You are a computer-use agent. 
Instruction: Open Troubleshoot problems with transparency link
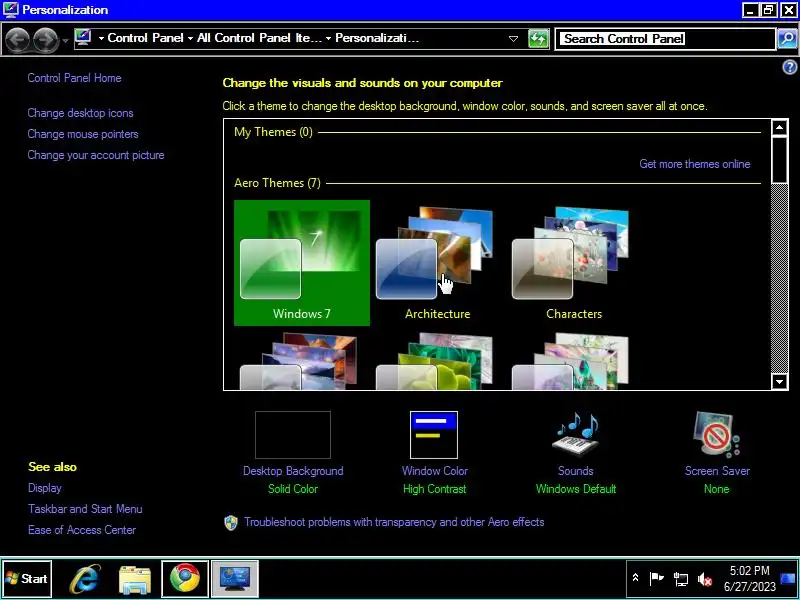point(394,522)
